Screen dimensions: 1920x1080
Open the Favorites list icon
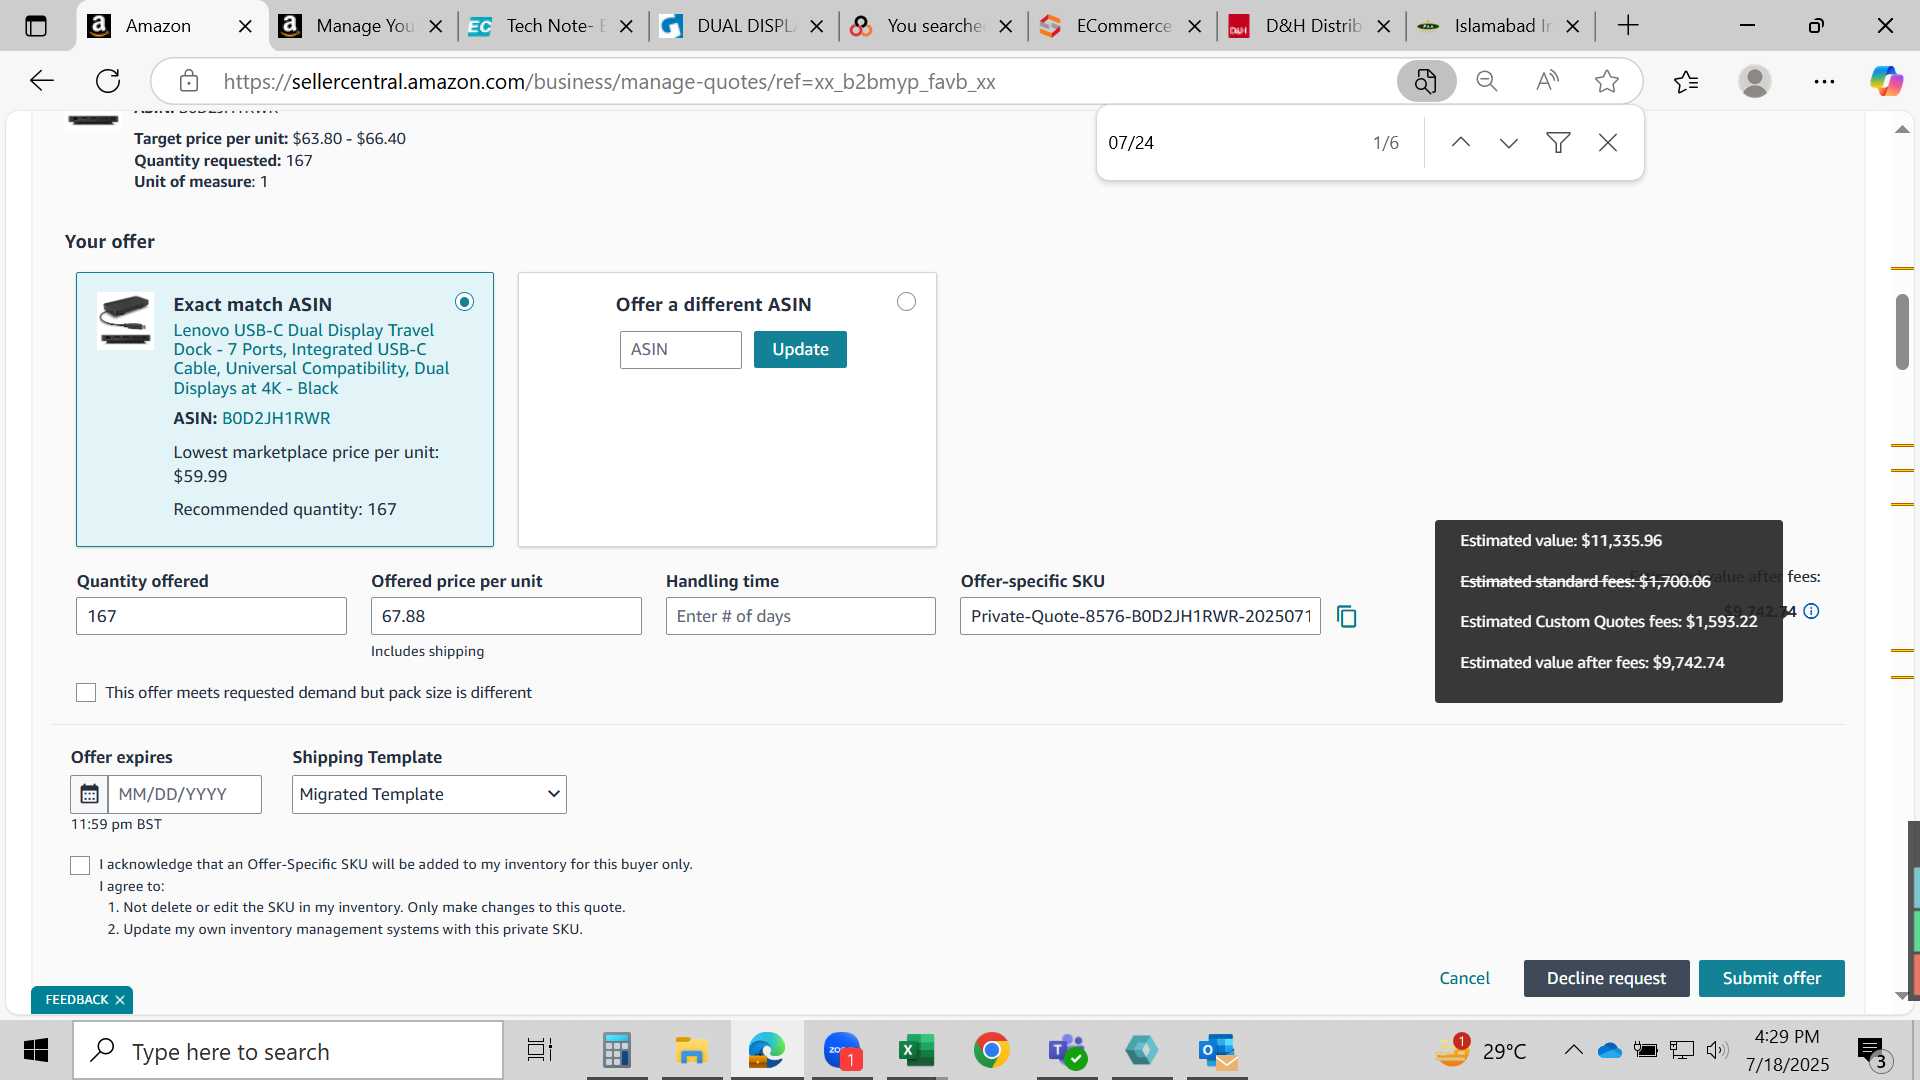(1686, 81)
